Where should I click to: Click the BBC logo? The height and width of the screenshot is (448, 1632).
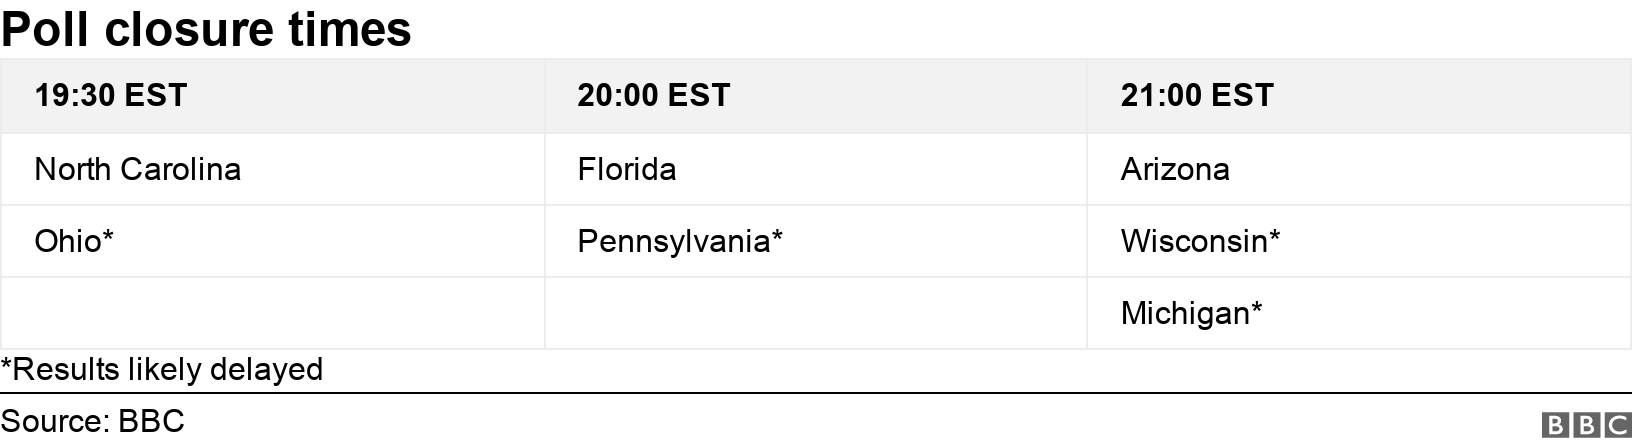(x=1587, y=426)
